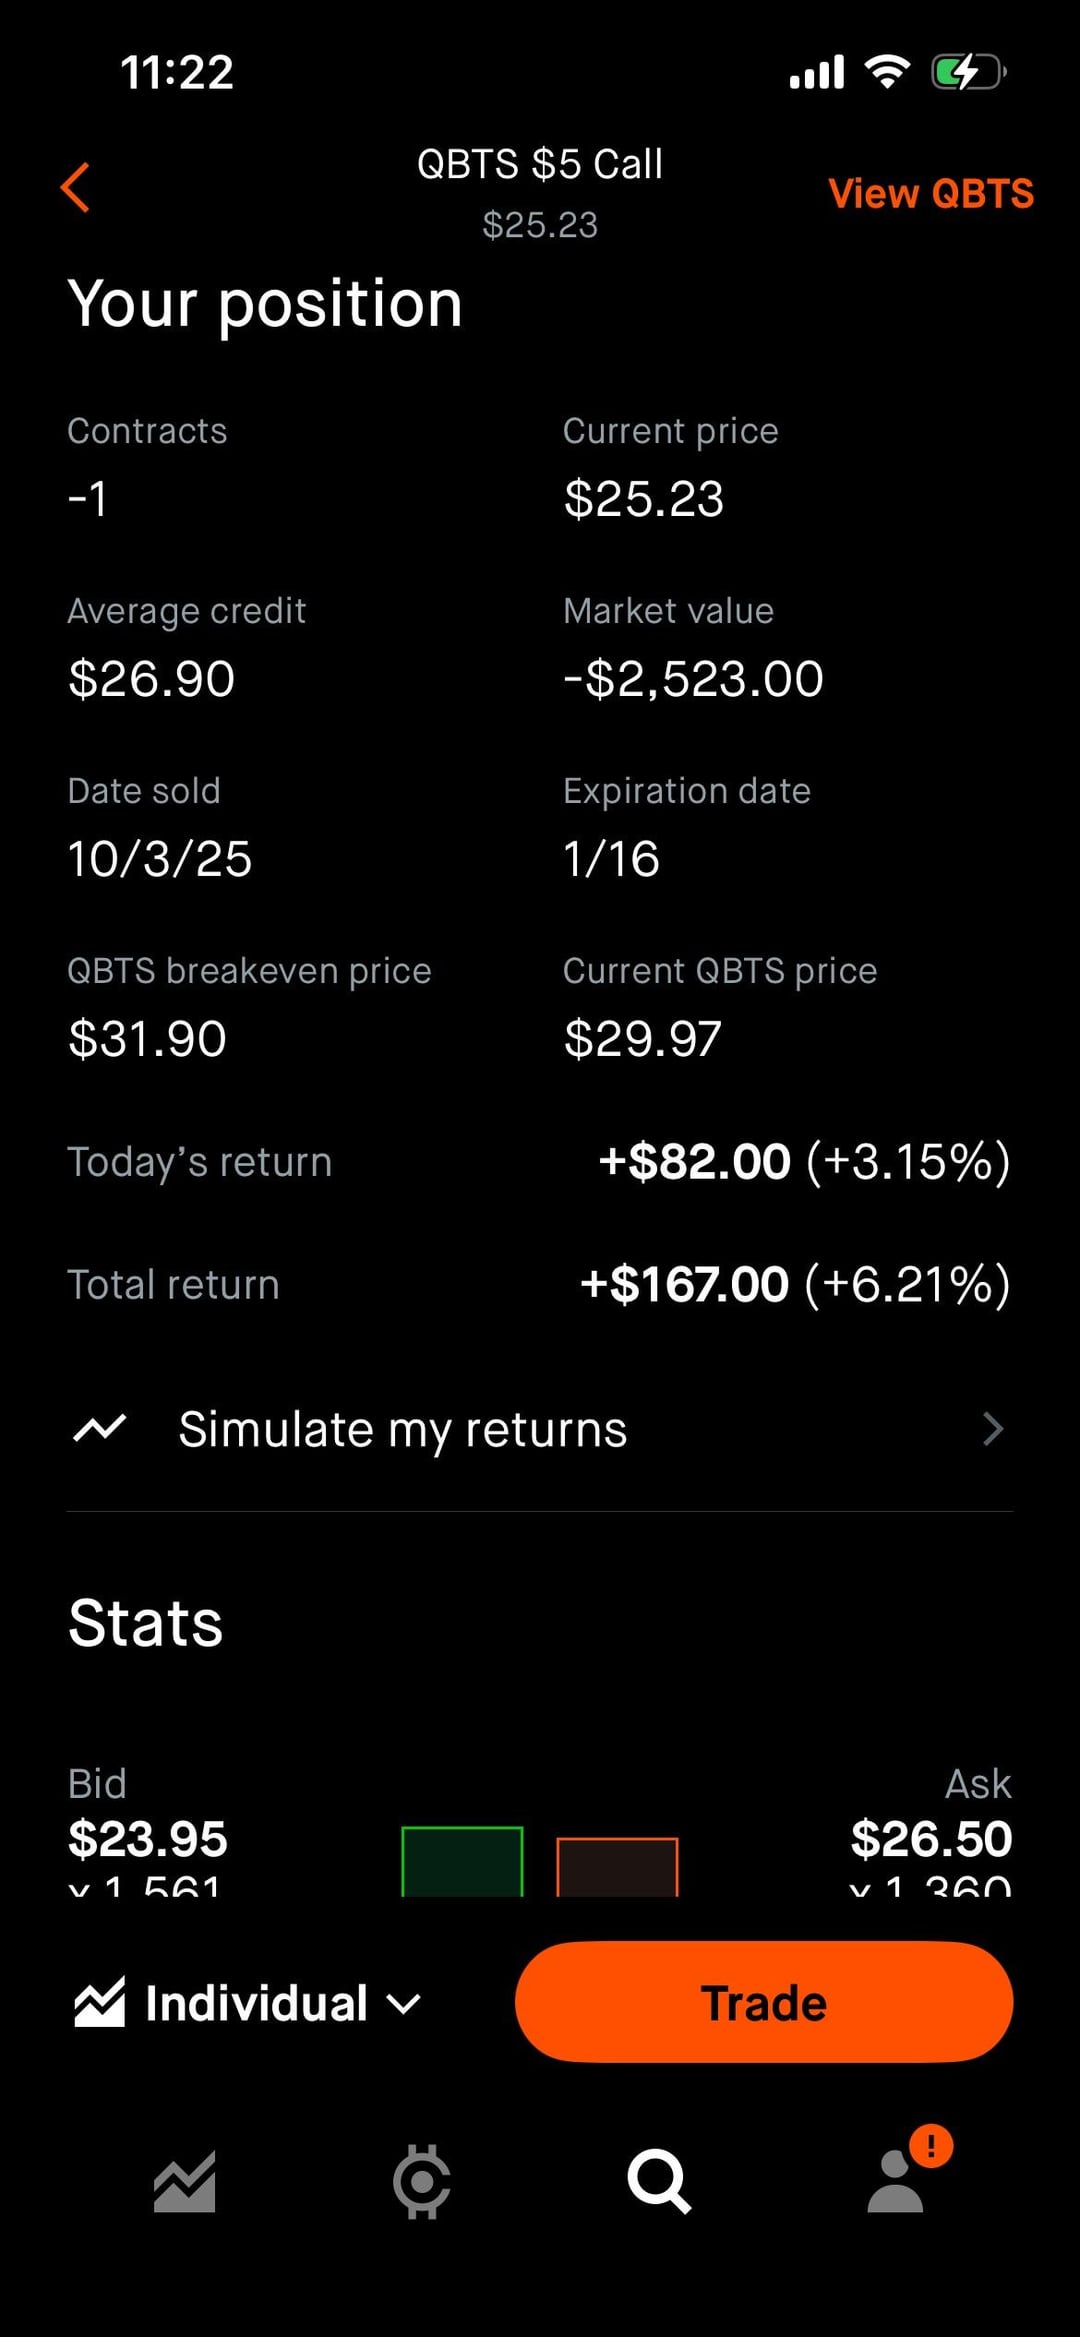
Task: Tap the Bid price $23.95
Action: 148,1838
